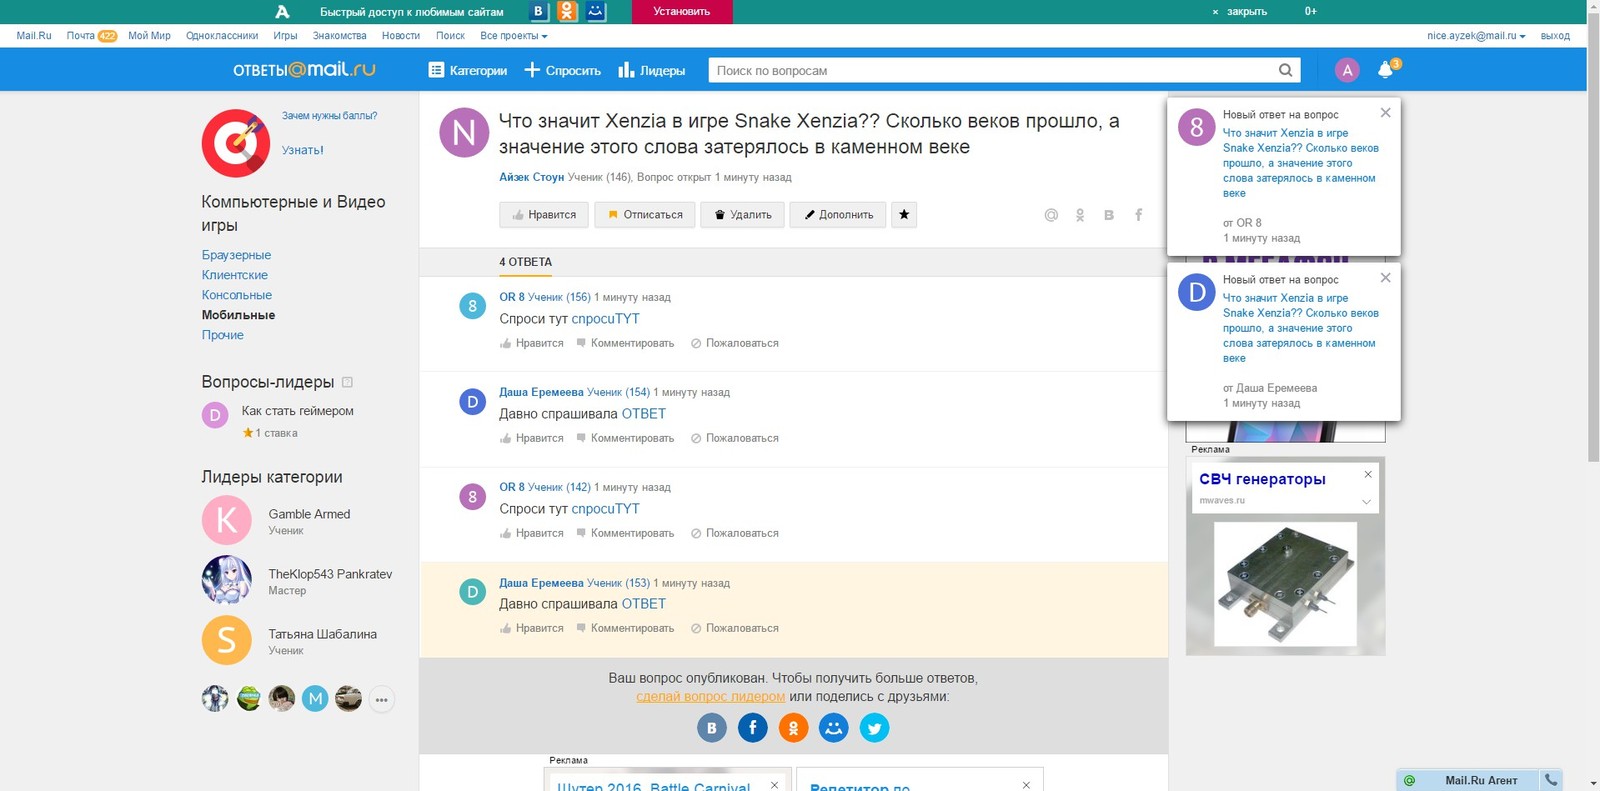
Task: Click the VK icon in top banner
Action: (x=539, y=11)
